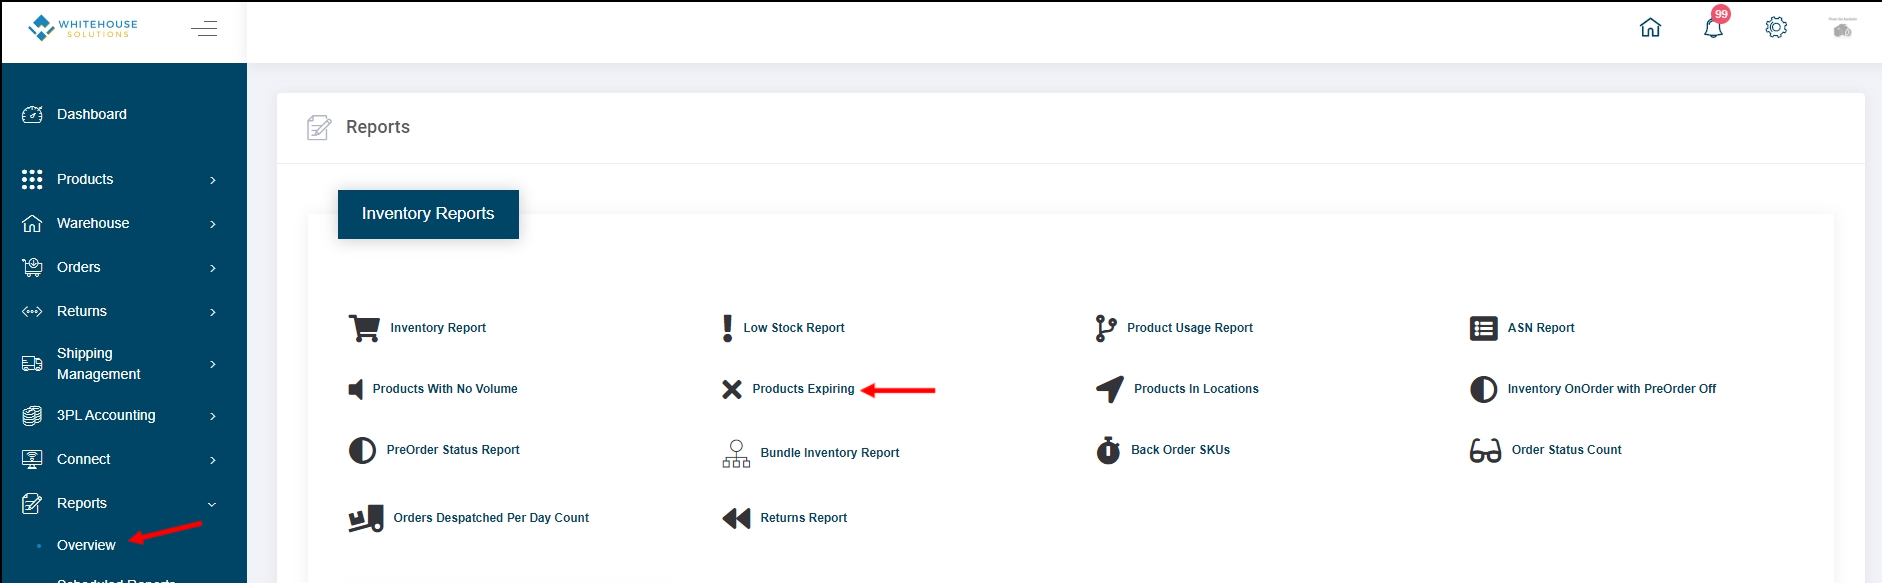Click the Products grid icon
The height and width of the screenshot is (583, 1882).
(32, 179)
